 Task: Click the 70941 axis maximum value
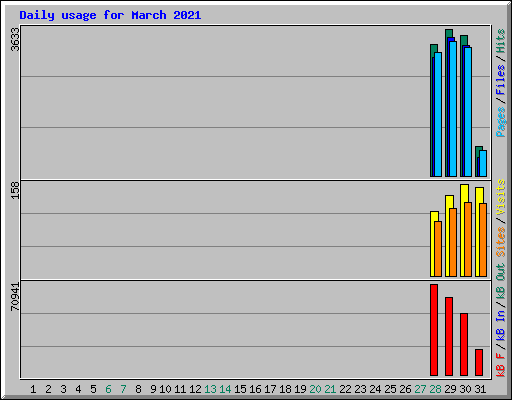[15, 297]
